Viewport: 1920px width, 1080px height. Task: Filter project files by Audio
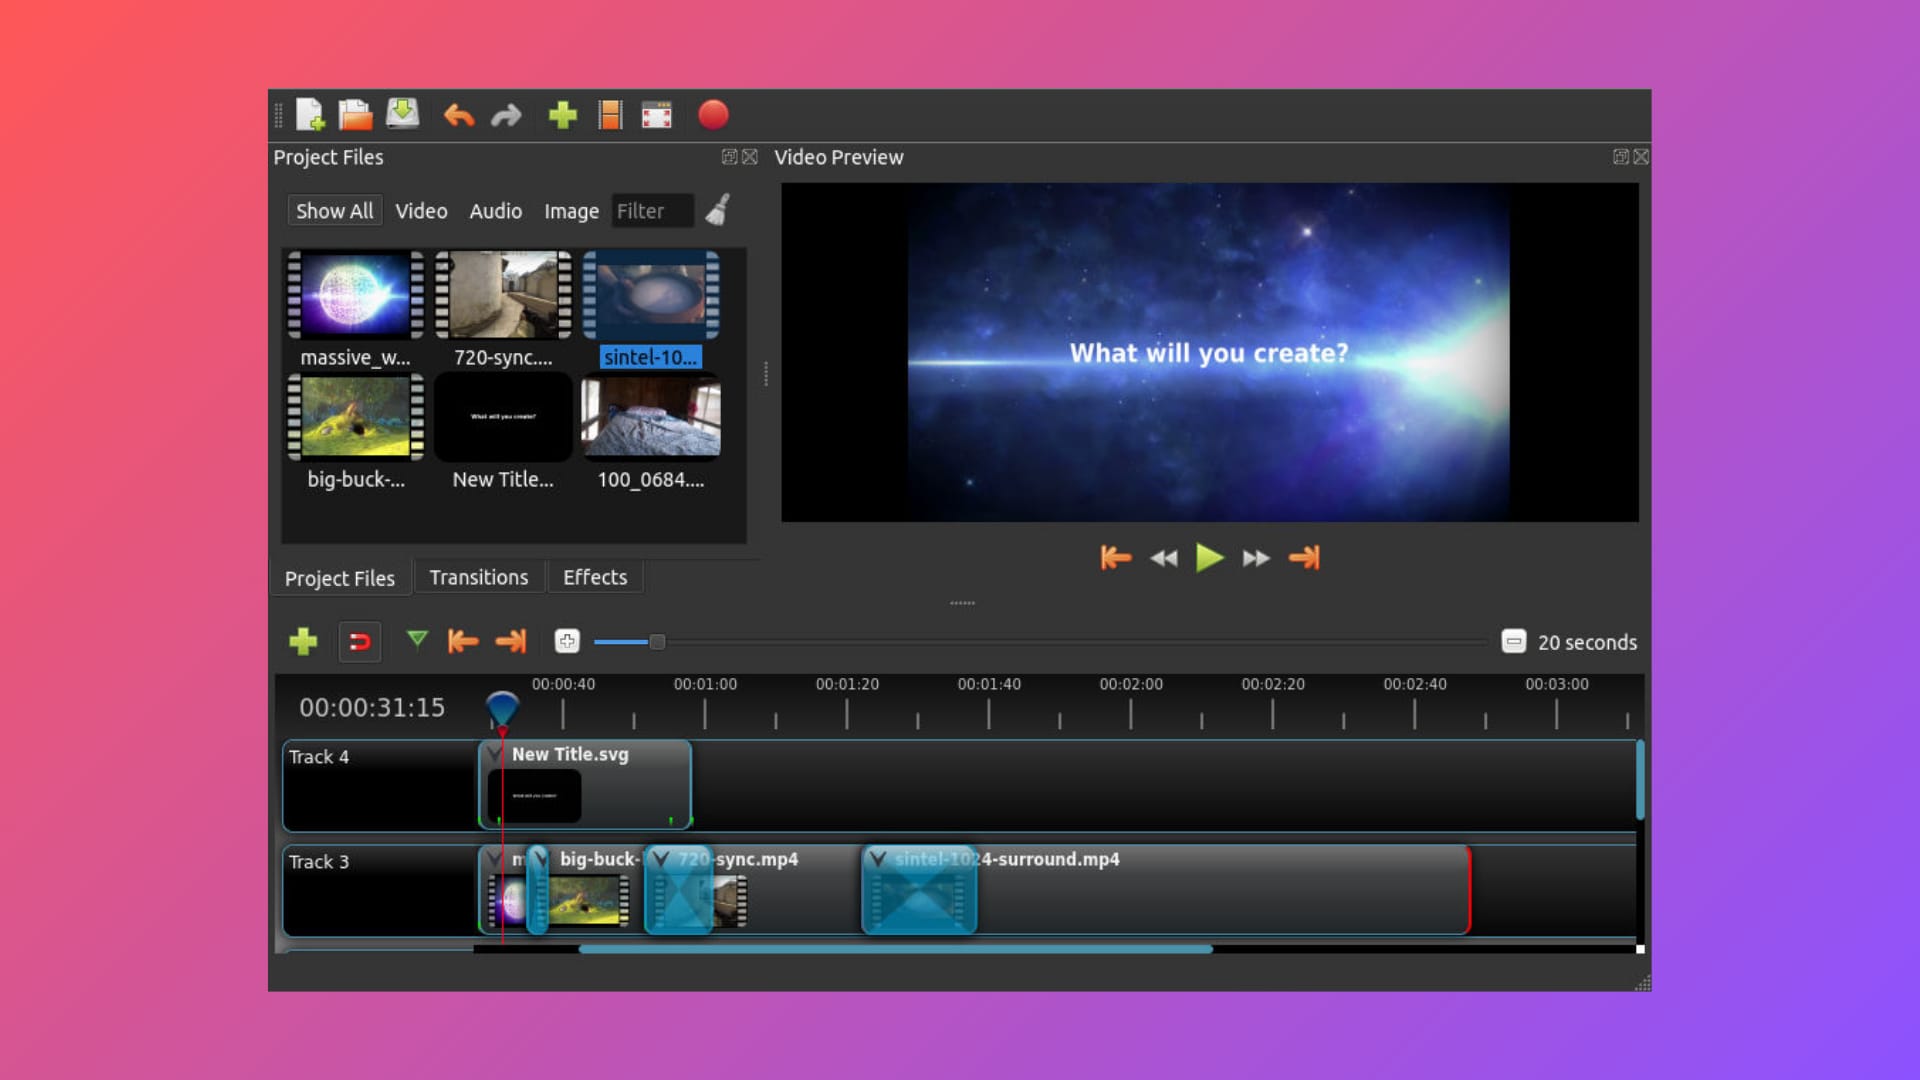496,211
